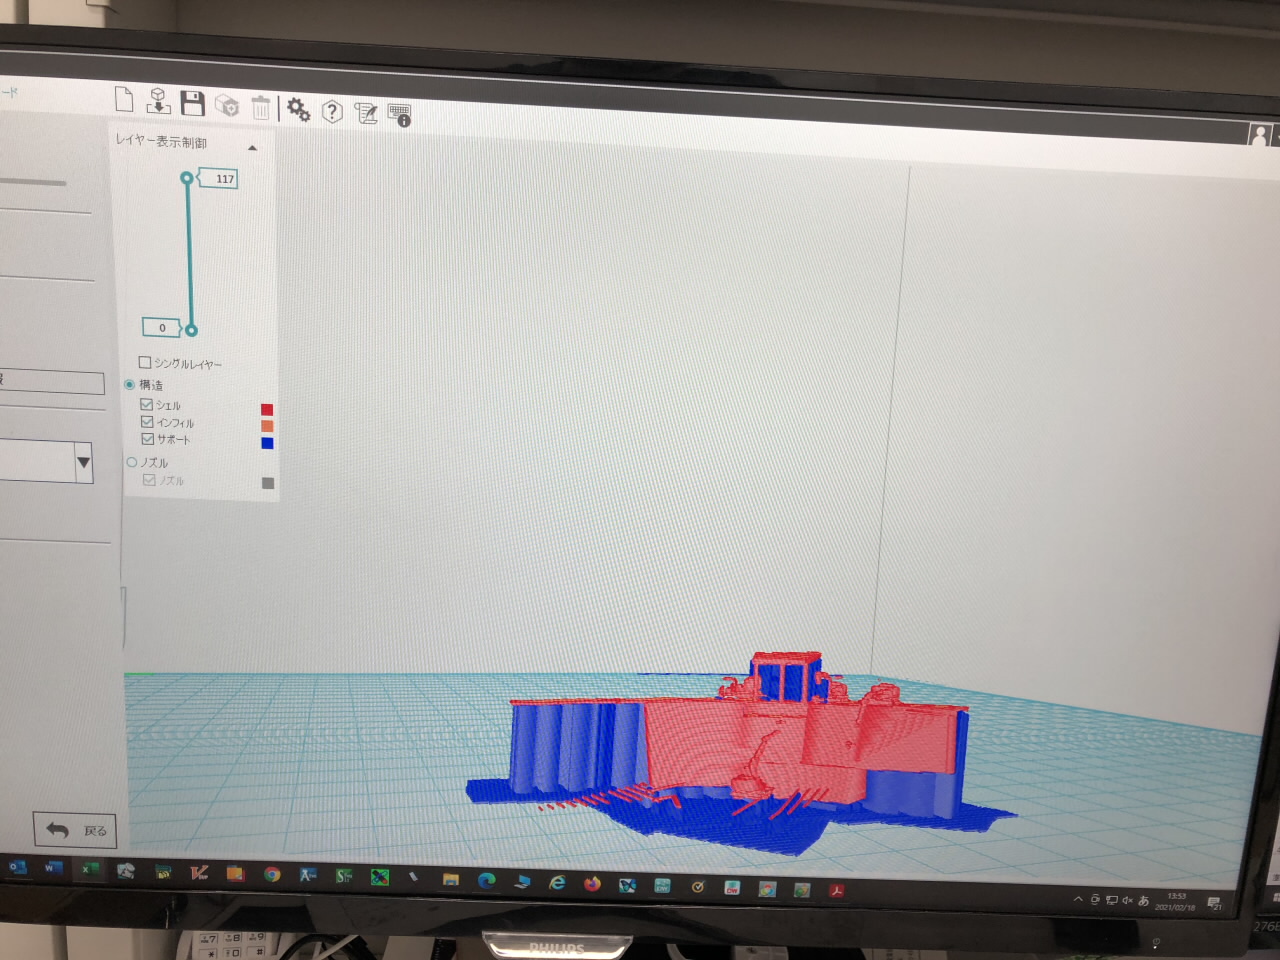This screenshot has height=960, width=1280.
Task: Show hidden tray icons chevron
Action: 1078,899
